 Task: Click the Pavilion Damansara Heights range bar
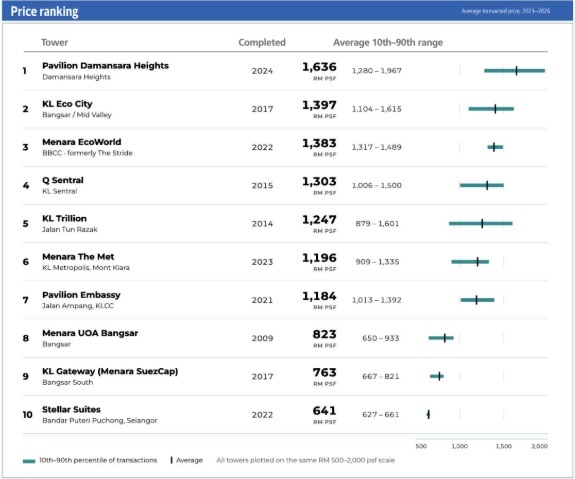(514, 70)
